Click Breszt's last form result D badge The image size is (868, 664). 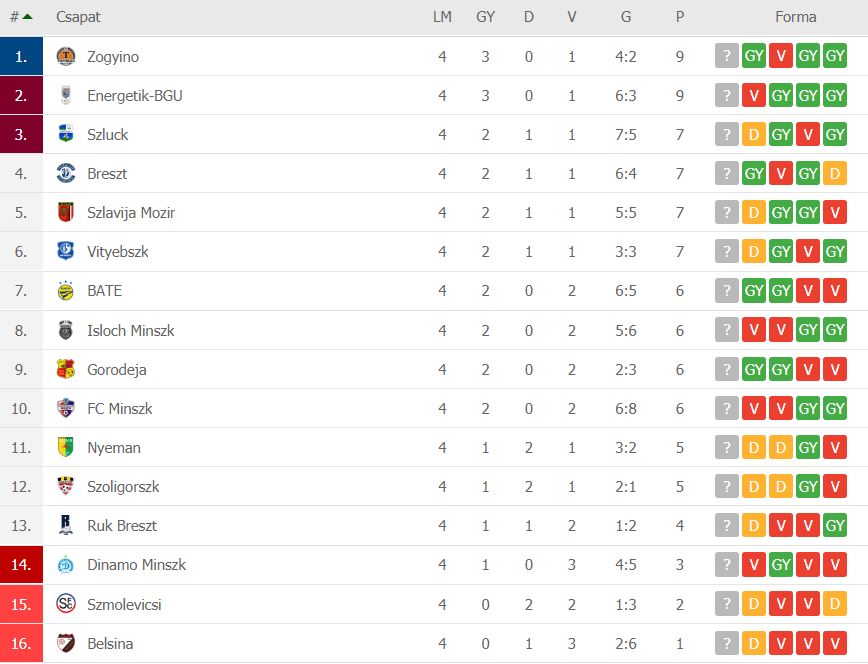[835, 174]
